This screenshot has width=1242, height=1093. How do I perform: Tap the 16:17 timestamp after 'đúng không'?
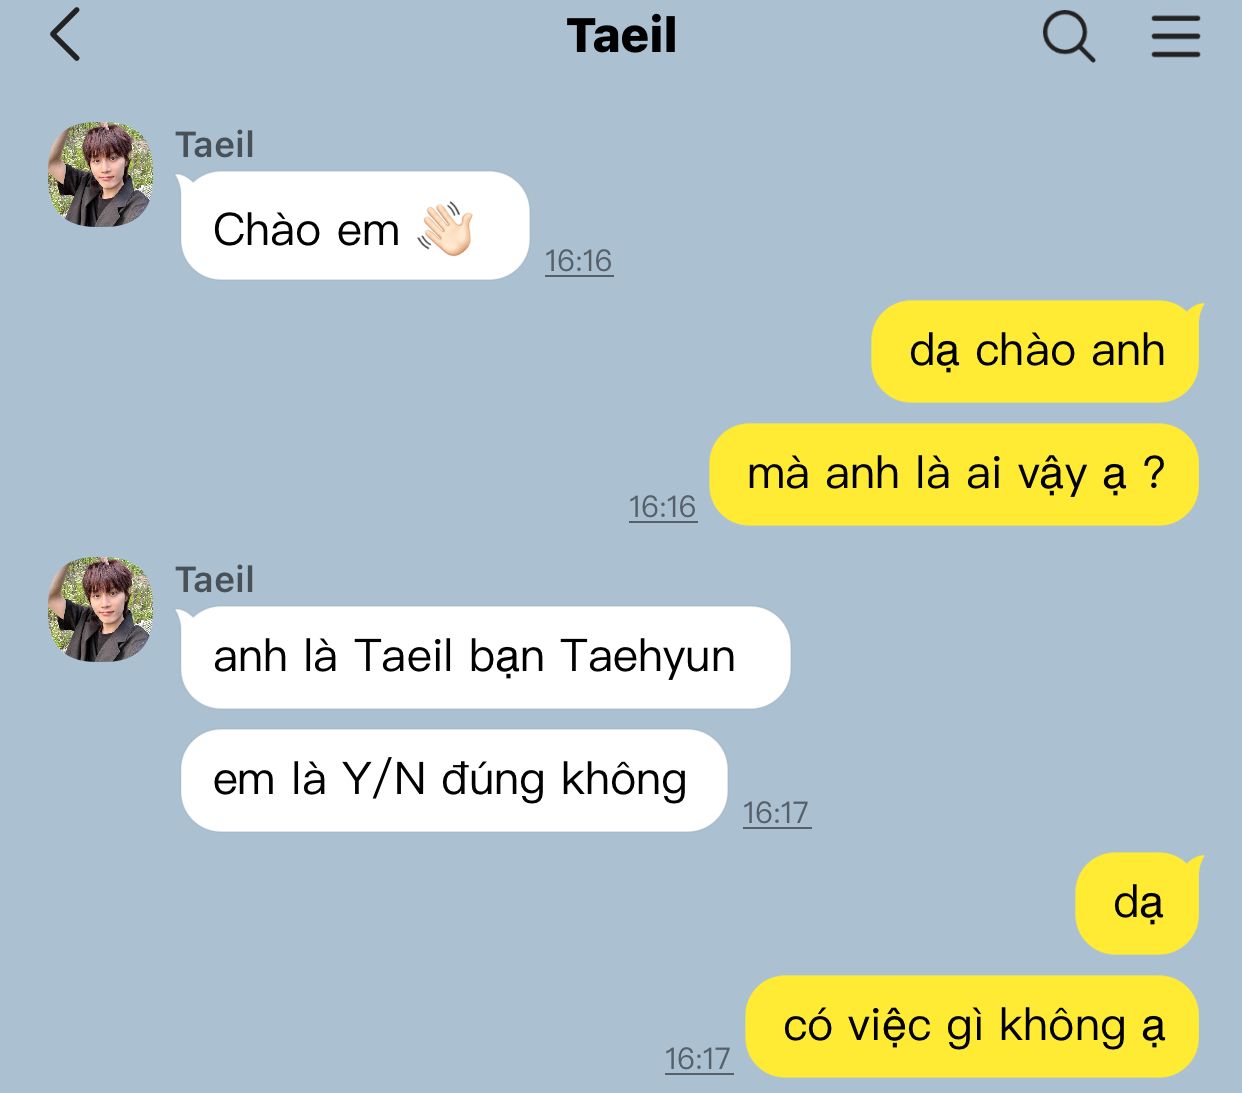tap(776, 813)
